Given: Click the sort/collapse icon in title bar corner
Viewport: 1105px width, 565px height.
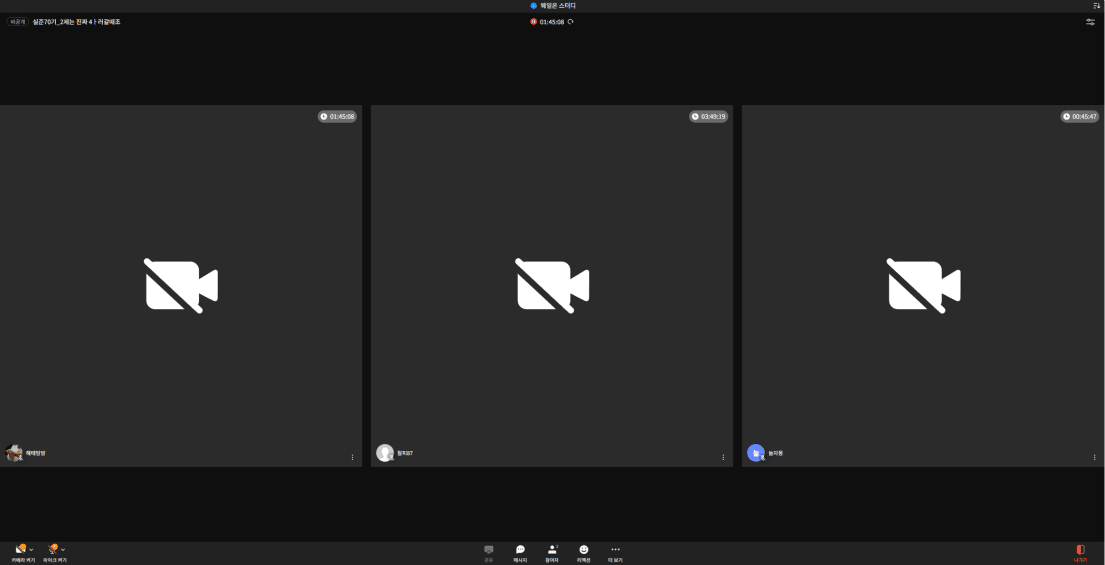Looking at the screenshot, I should point(1097,6).
